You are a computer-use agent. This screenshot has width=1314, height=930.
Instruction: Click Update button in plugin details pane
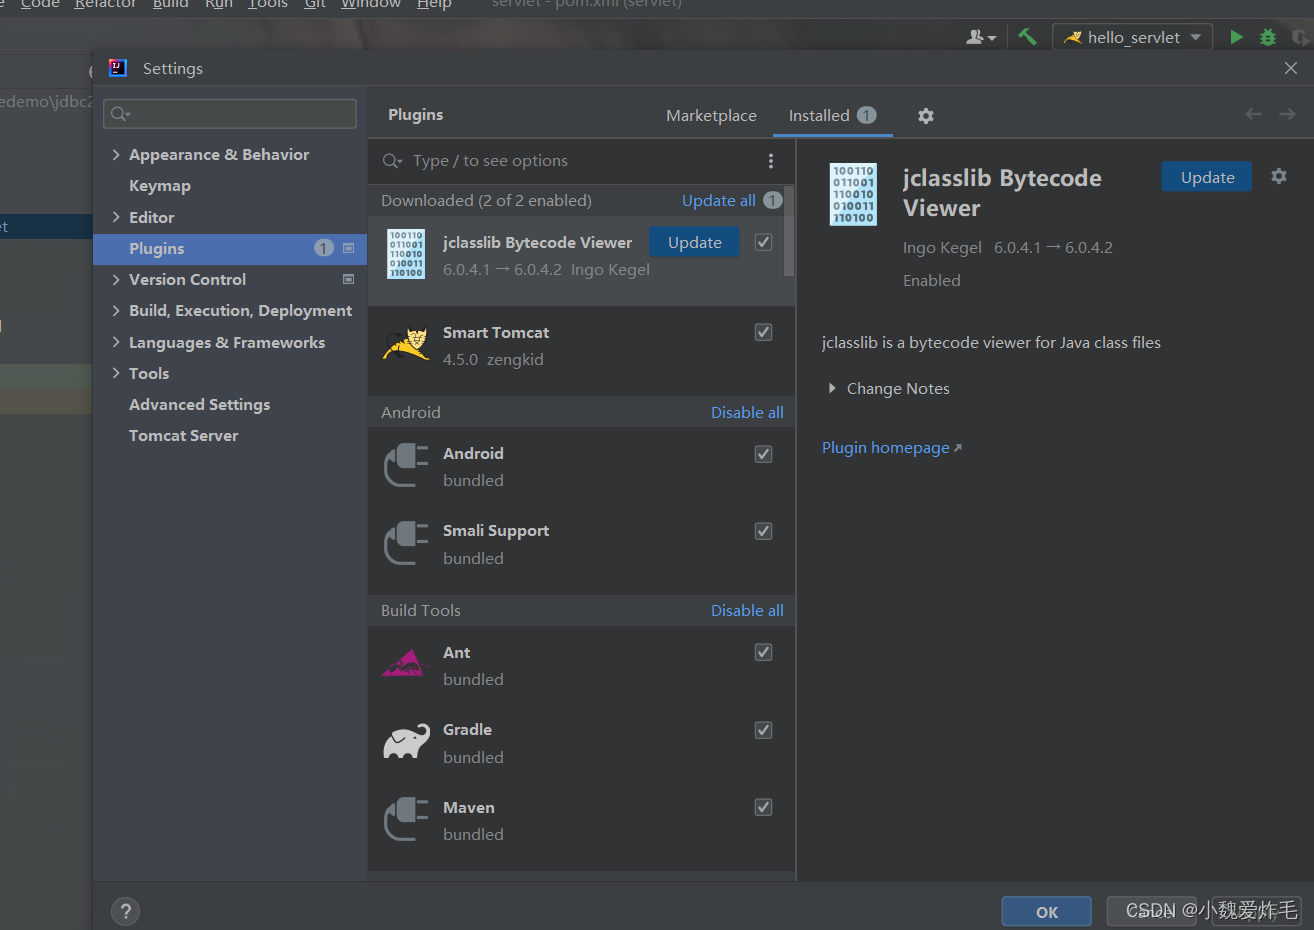pos(1207,177)
